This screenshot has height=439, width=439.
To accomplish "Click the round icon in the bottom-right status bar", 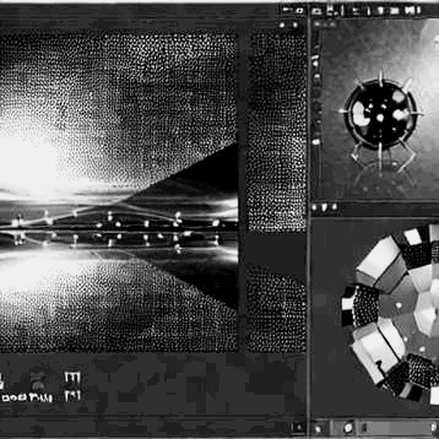I will [x=348, y=427].
